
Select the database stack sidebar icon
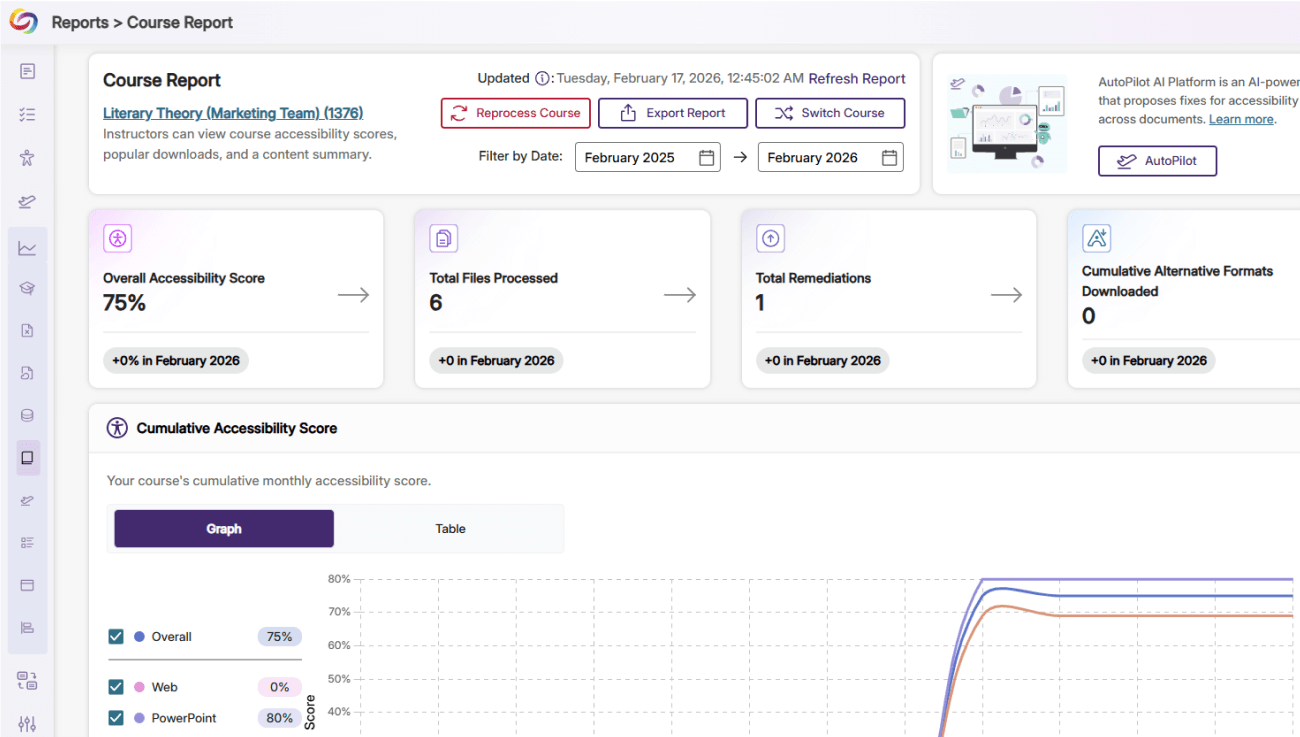pyautogui.click(x=27, y=415)
